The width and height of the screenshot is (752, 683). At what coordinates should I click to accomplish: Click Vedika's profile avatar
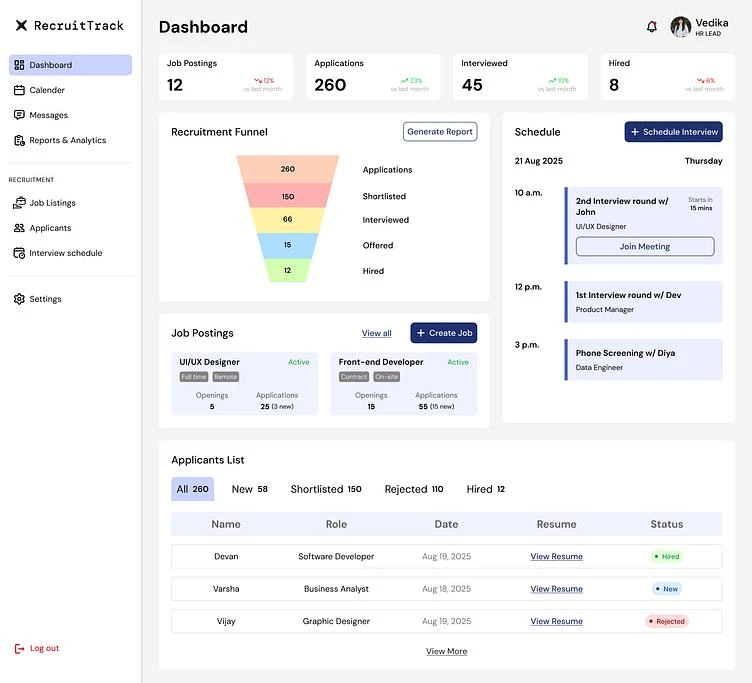(681, 27)
